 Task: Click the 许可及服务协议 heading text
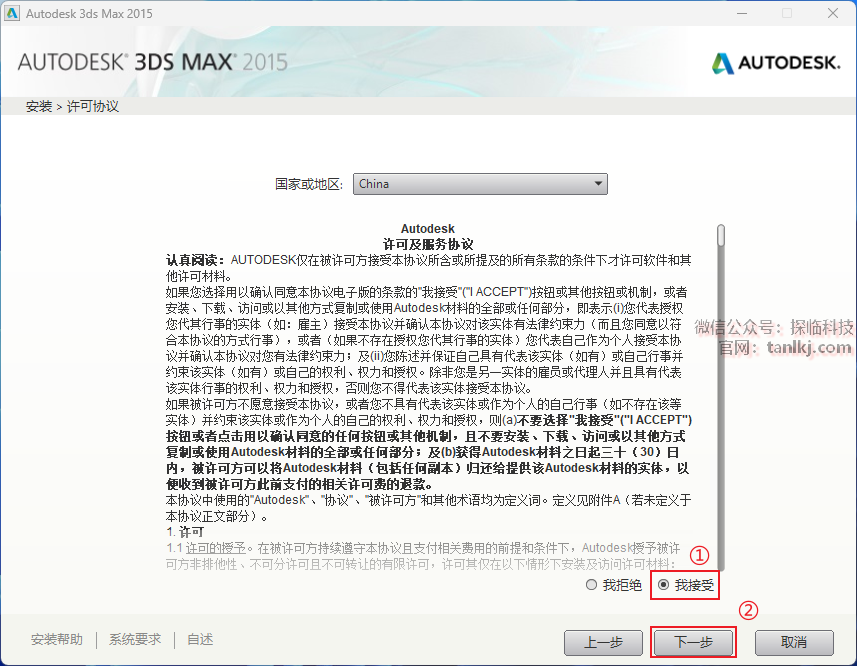[x=427, y=244]
